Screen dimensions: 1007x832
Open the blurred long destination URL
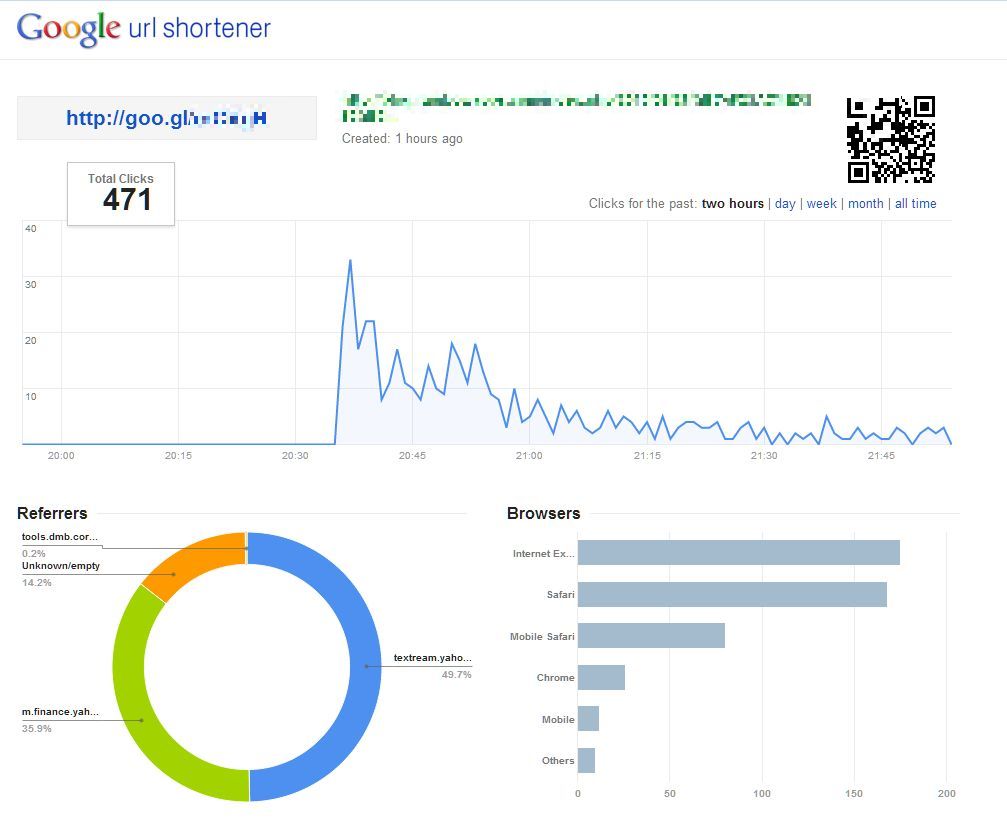coord(576,107)
